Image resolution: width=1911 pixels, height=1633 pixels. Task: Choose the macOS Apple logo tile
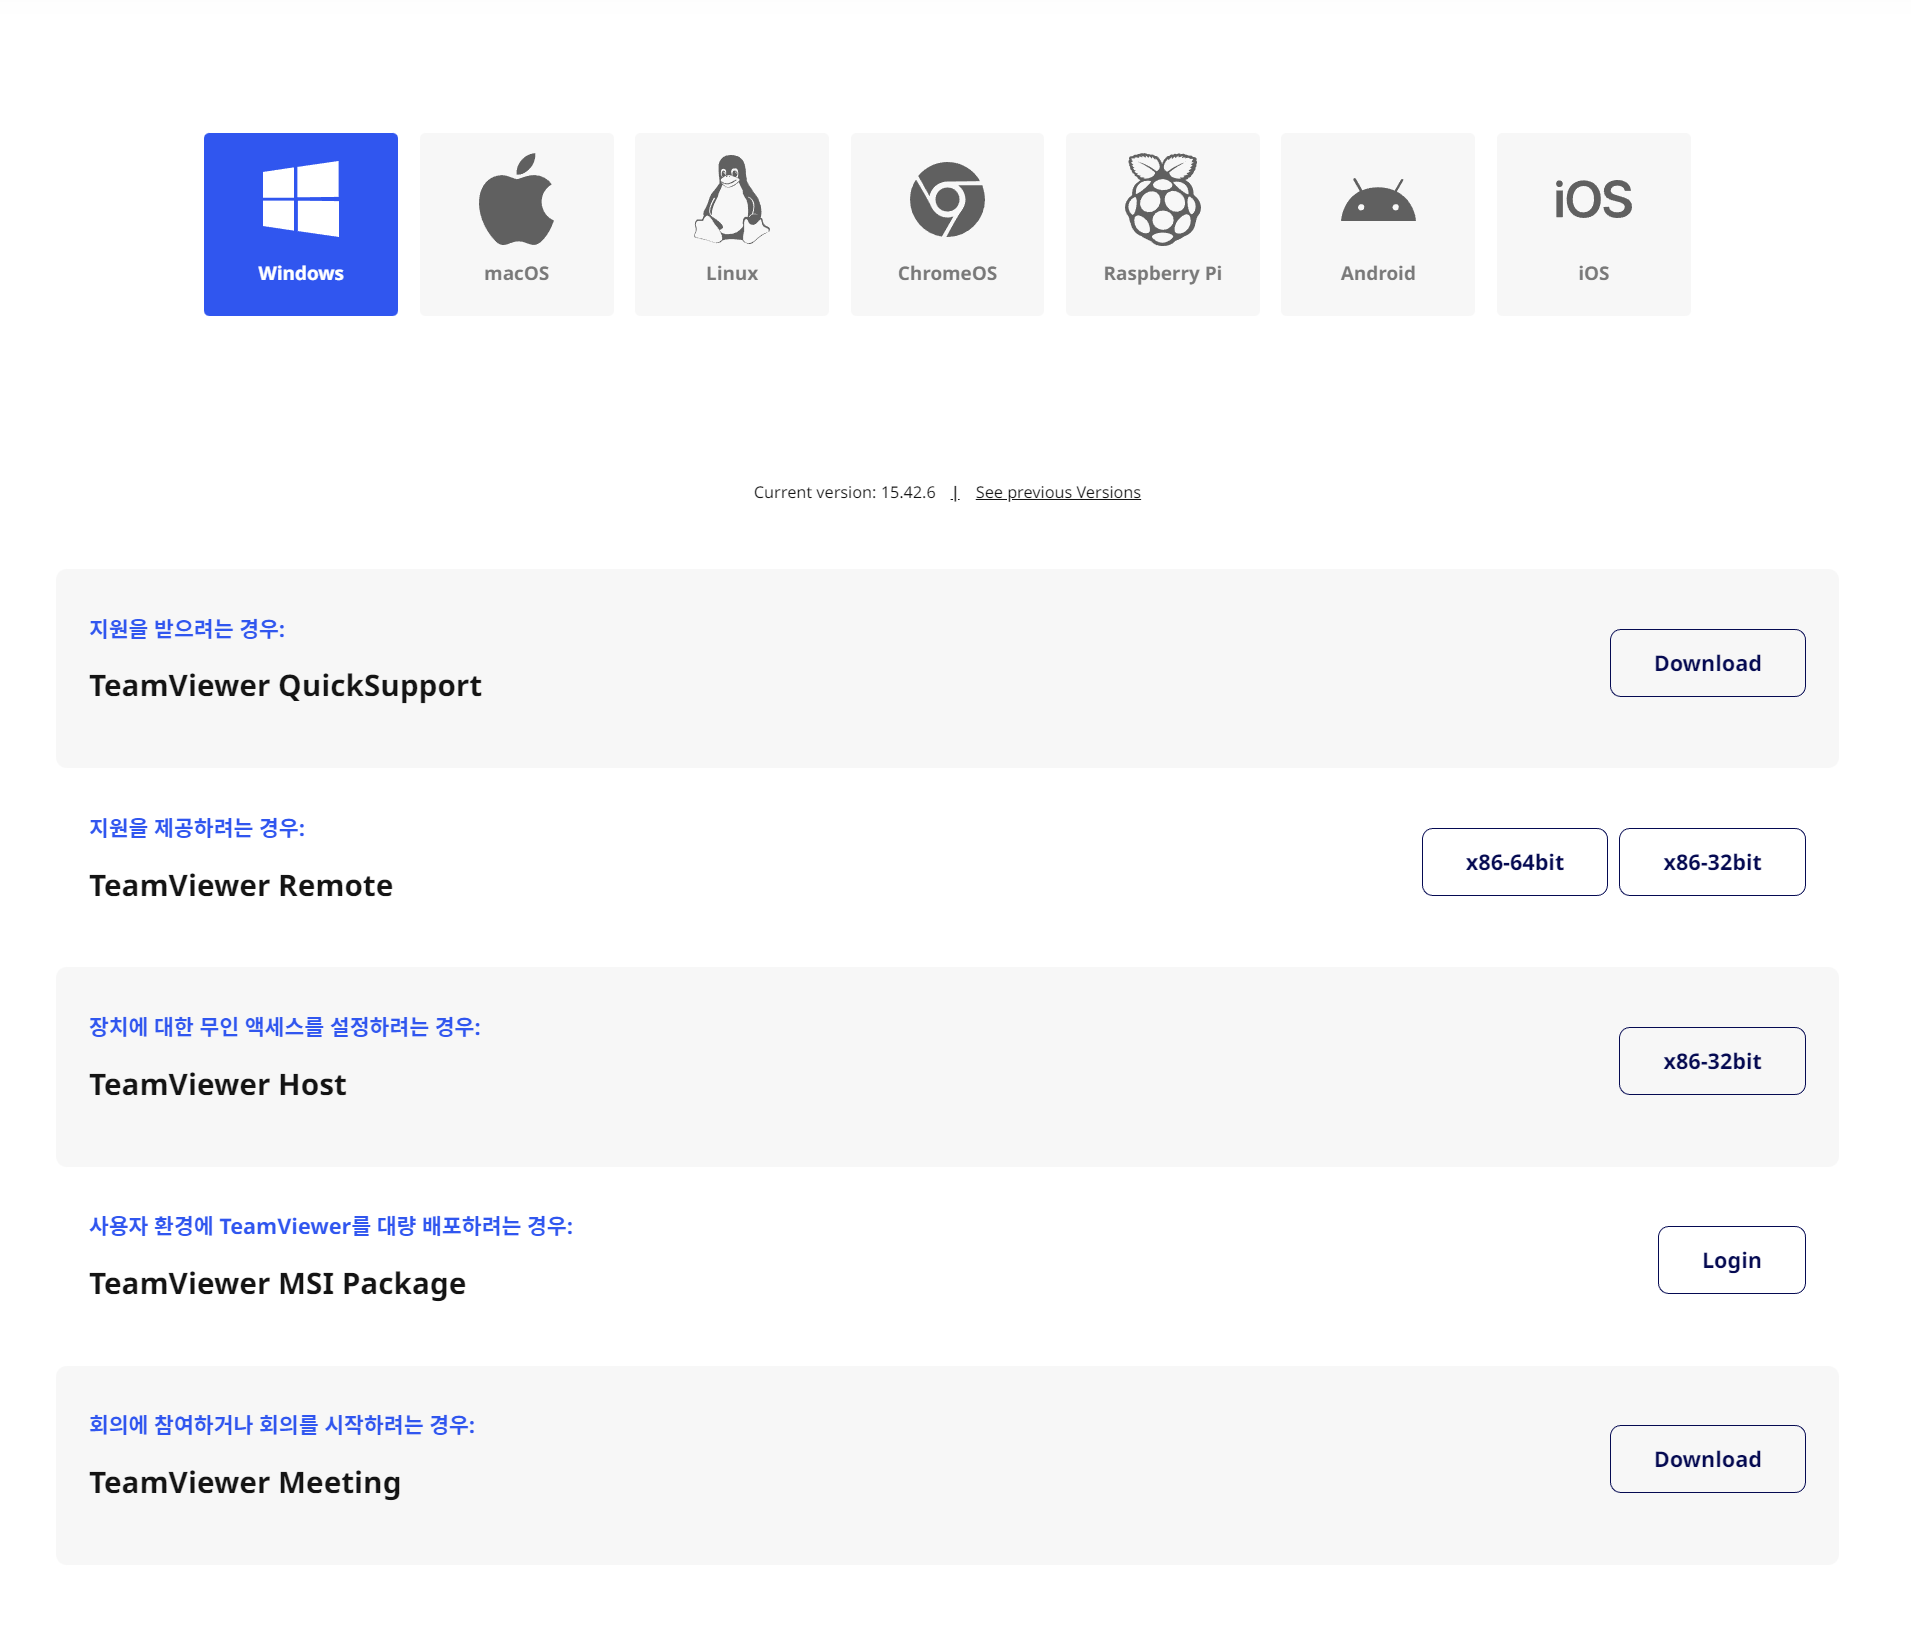pos(517,224)
